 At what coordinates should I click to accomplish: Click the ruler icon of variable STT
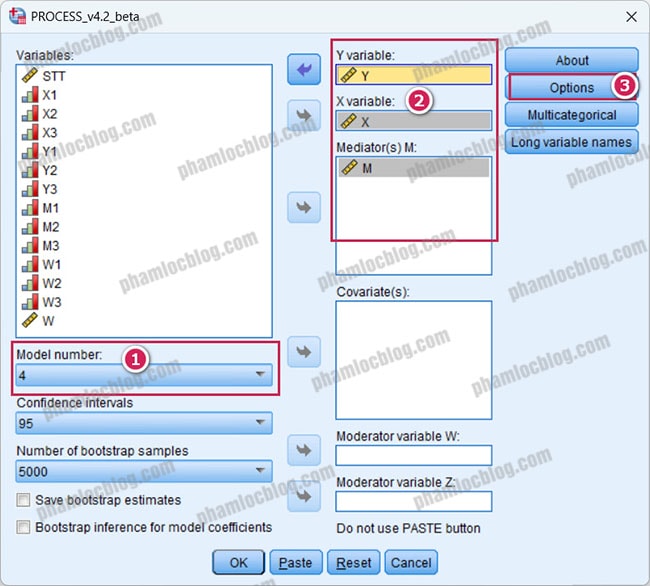(30, 76)
